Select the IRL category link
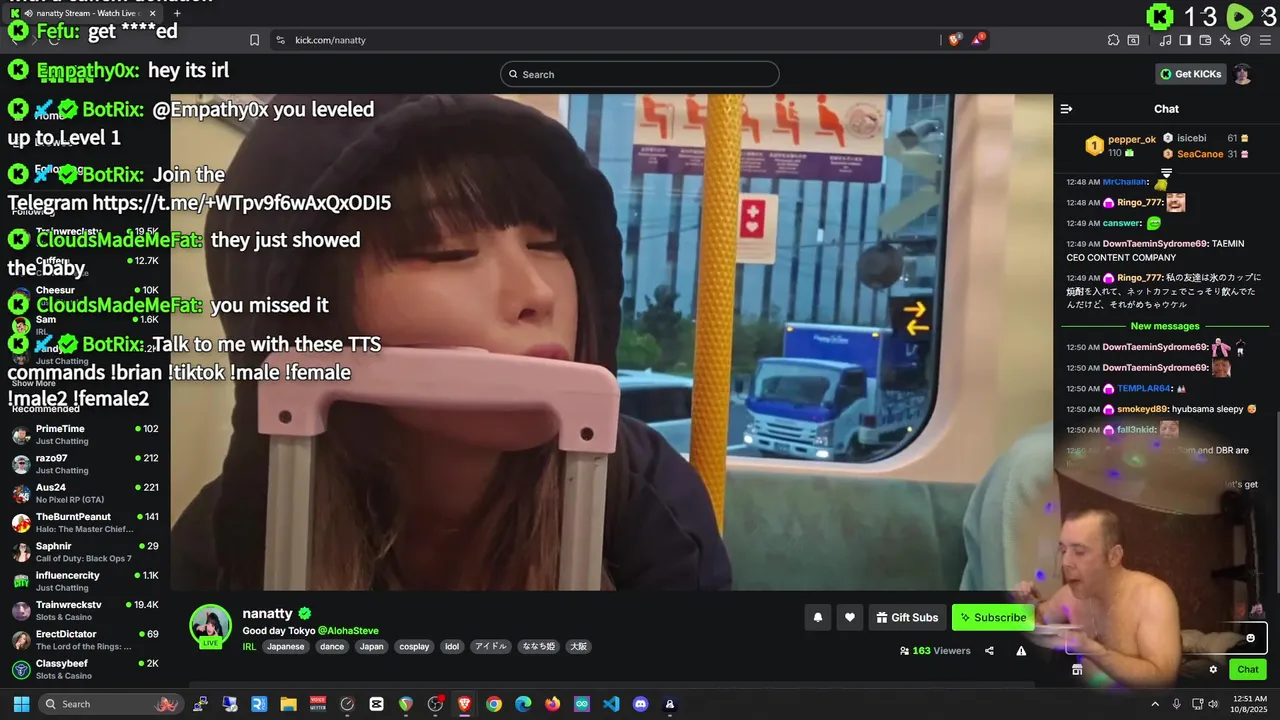The image size is (1280, 720). 249,647
